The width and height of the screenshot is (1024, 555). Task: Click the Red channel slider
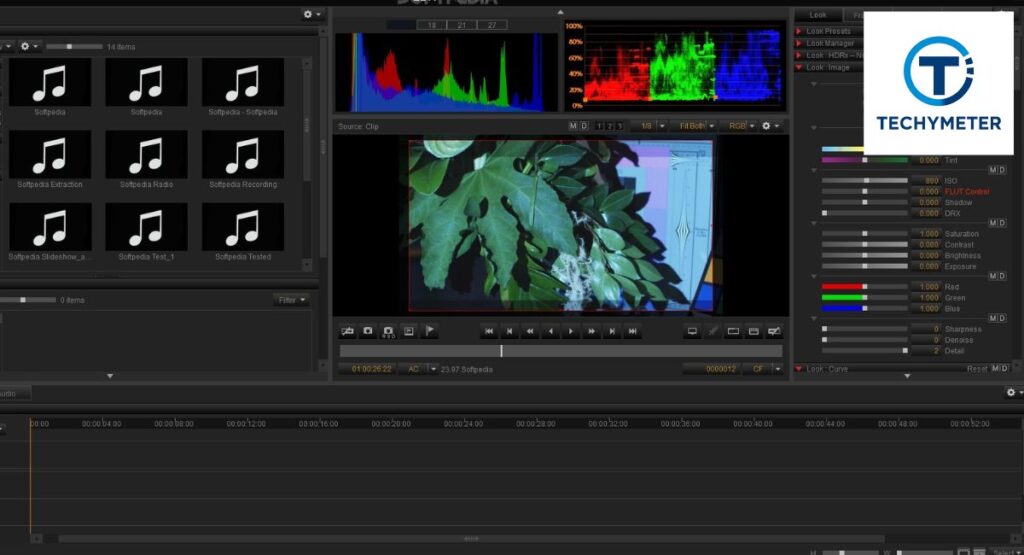point(865,287)
